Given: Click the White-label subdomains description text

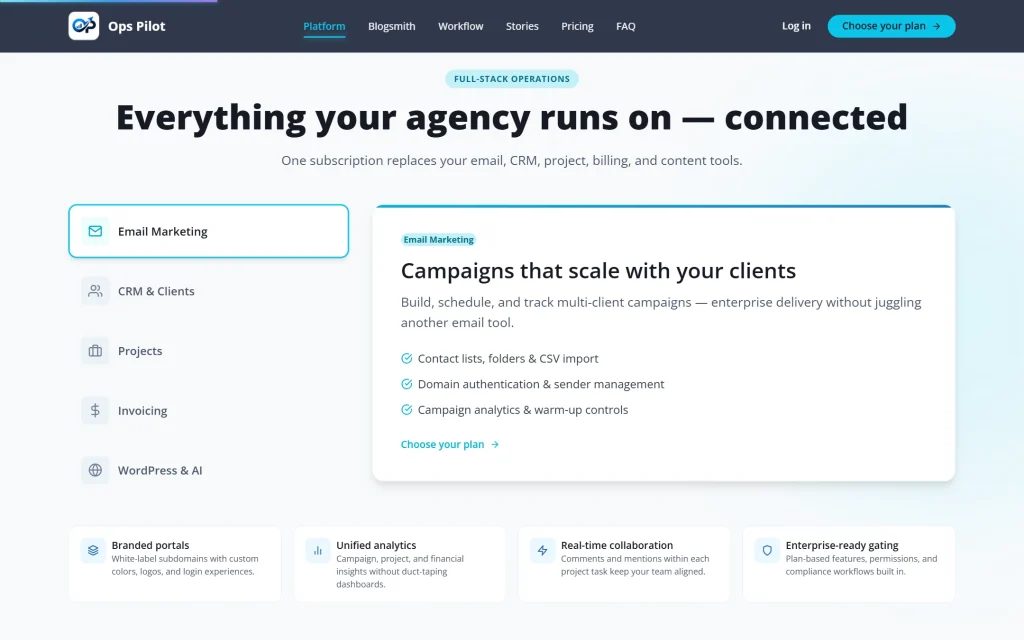Looking at the screenshot, I should point(185,565).
